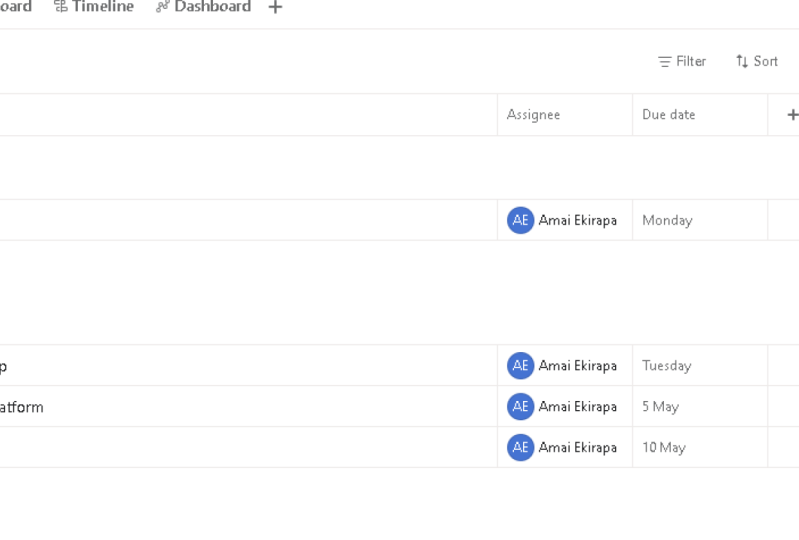Image resolution: width=799 pixels, height=540 pixels.
Task: Open the Sort options
Action: (757, 62)
